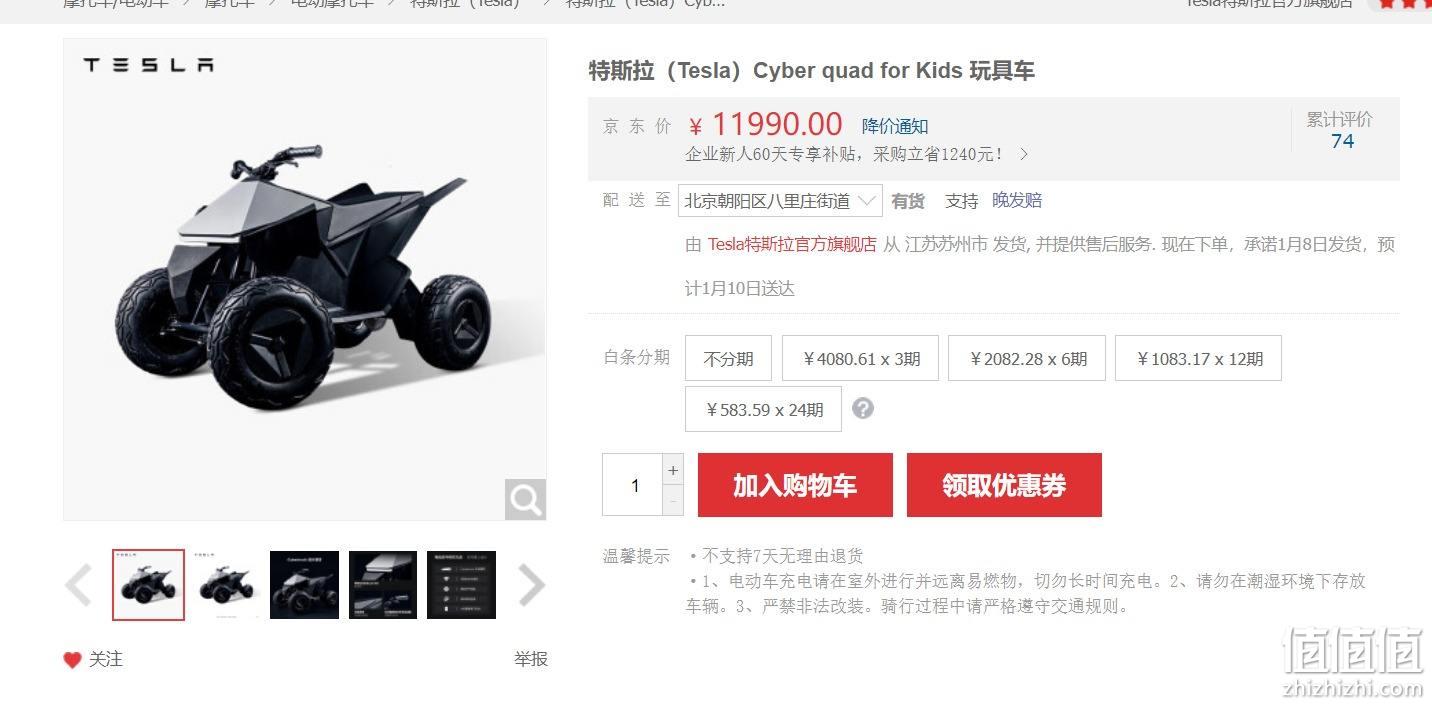Screen dimensions: 1432x706
Task: Select the third dark Cyberquad thumbnail
Action: [x=304, y=585]
